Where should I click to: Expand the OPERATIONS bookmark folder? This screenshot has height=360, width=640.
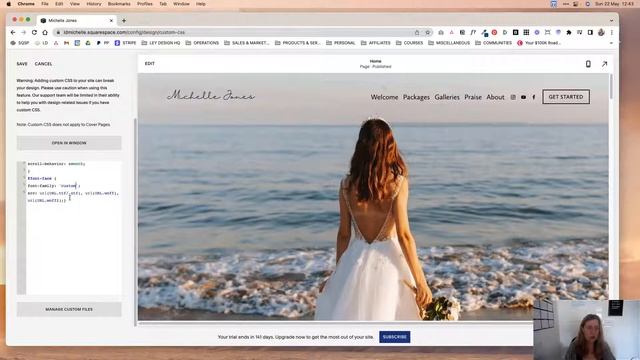pyautogui.click(x=202, y=43)
